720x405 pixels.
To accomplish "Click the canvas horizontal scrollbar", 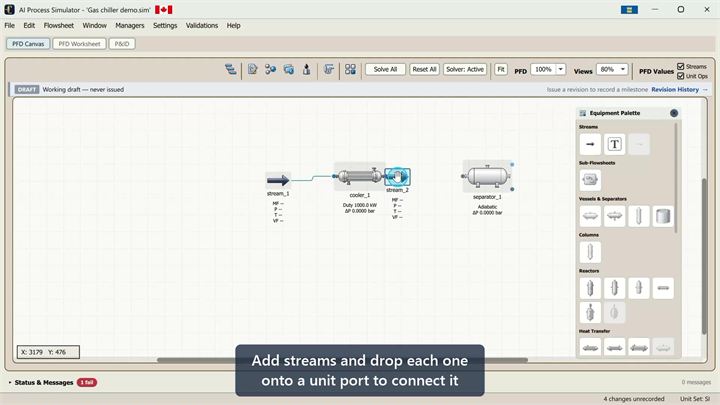I will tap(342, 360).
